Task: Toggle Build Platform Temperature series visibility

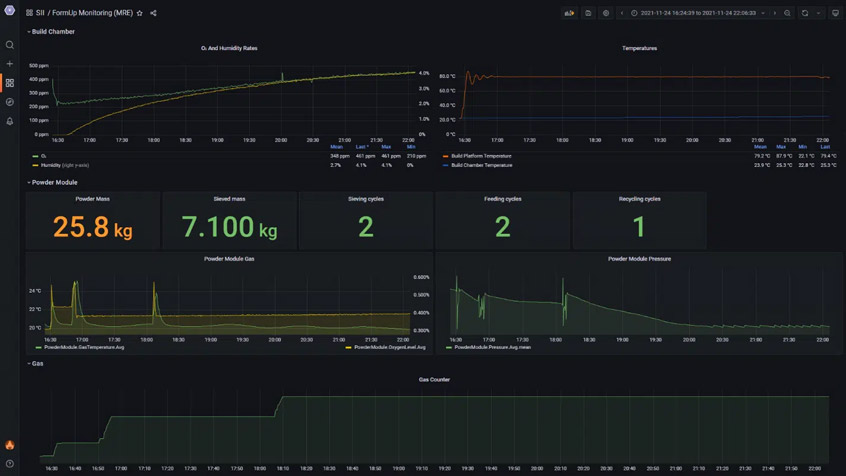Action: coord(481,156)
